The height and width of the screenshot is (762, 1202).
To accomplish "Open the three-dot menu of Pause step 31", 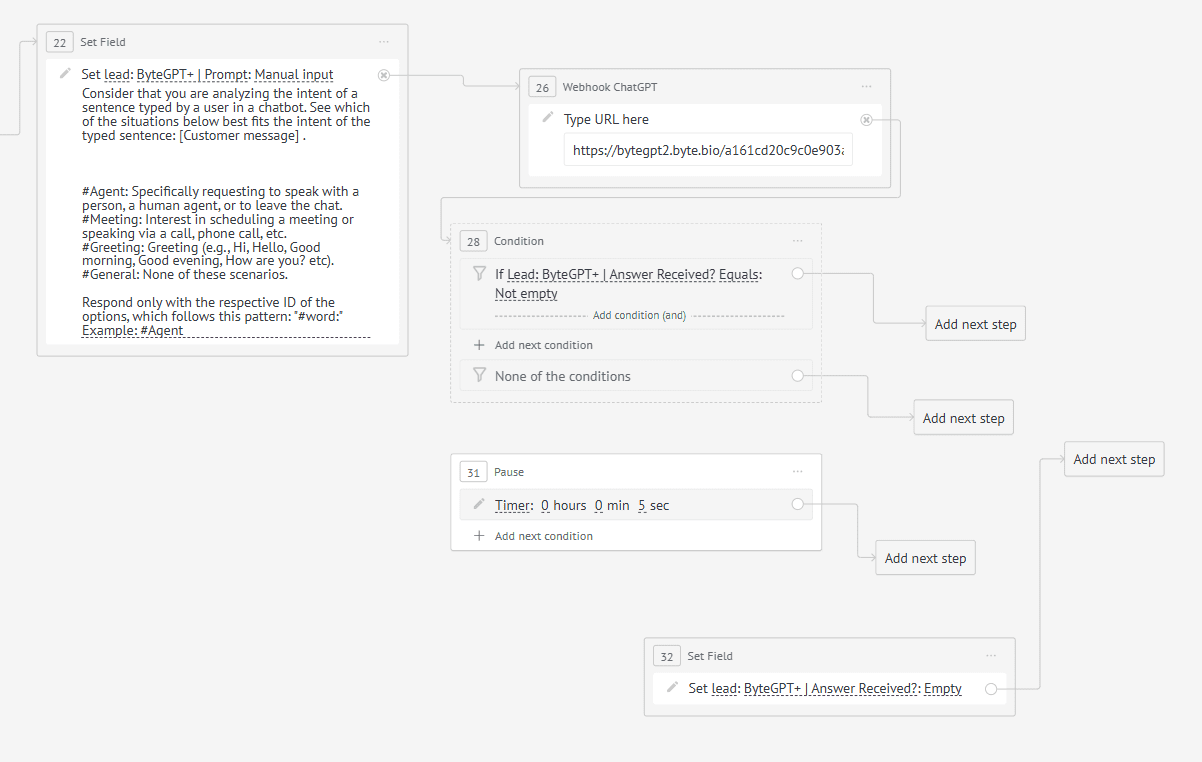I will pyautogui.click(x=797, y=472).
